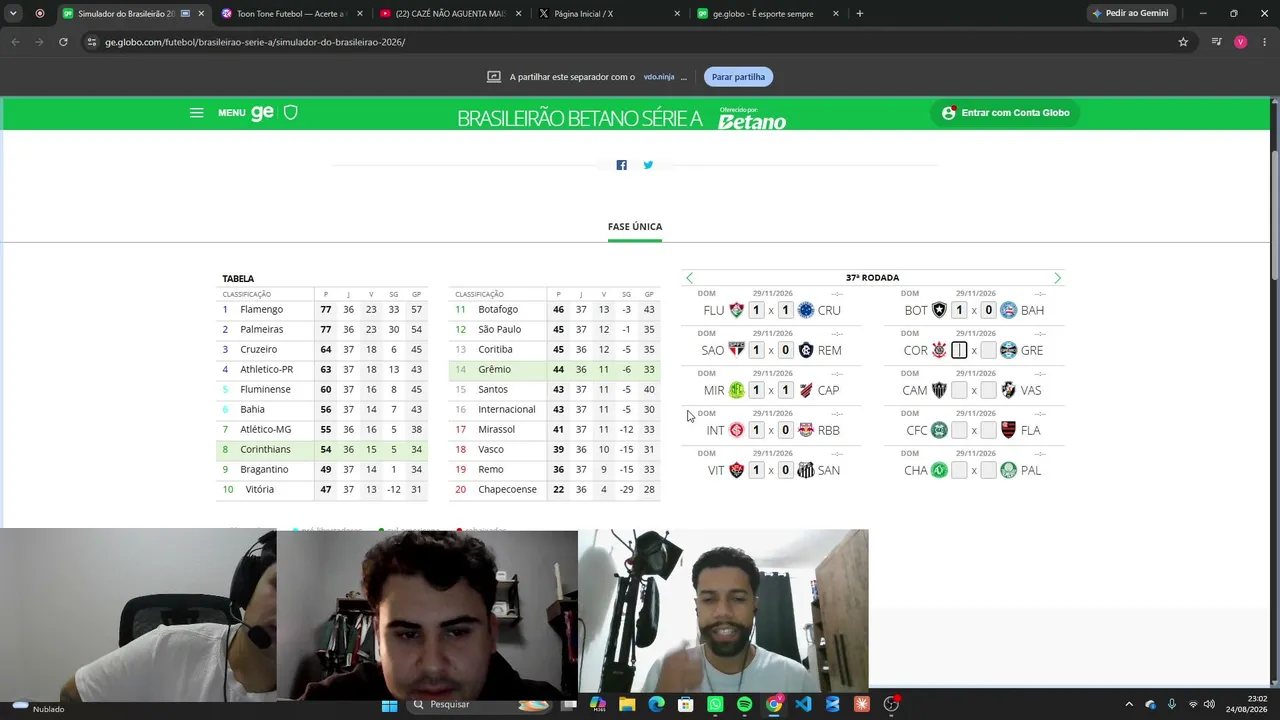Click the Coritiba (CFC) score field
The width and height of the screenshot is (1280, 720).
pyautogui.click(x=959, y=430)
